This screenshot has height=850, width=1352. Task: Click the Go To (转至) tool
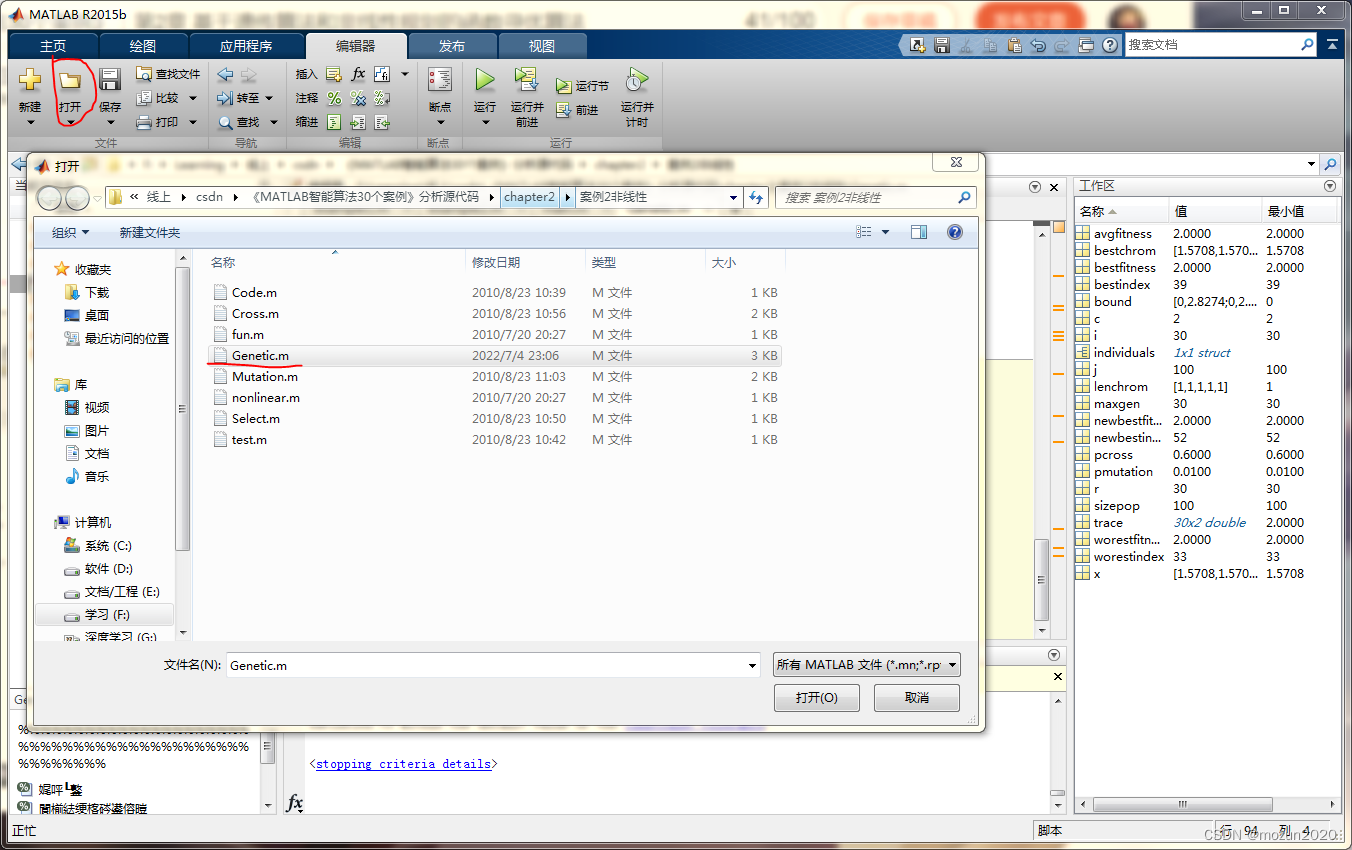[239, 98]
